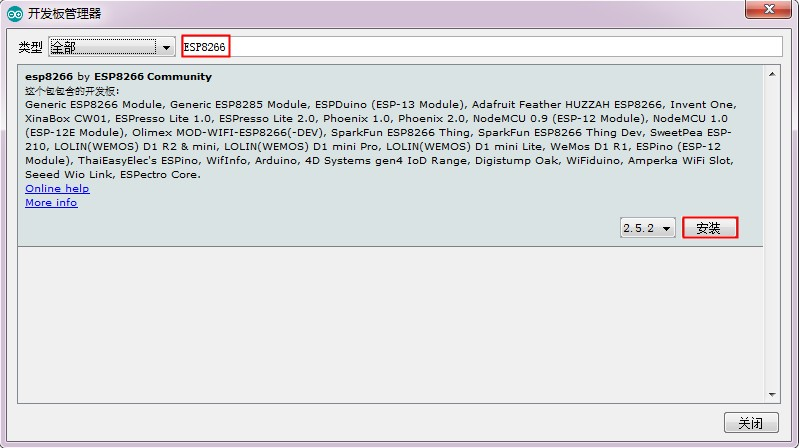This screenshot has height=448, width=799.
Task: Click the 这个包包含的开发板 label text
Action: [72, 91]
